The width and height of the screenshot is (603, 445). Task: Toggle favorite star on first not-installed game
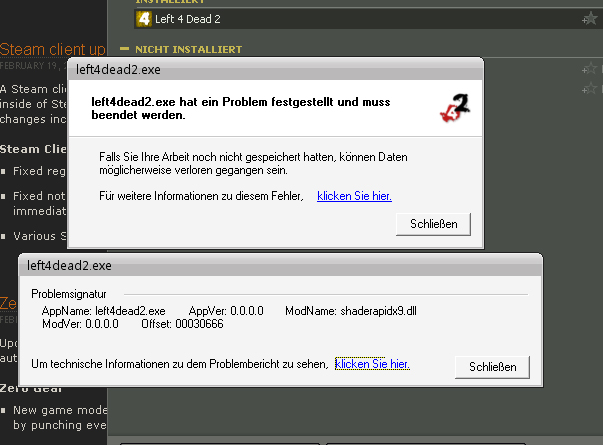pos(590,69)
